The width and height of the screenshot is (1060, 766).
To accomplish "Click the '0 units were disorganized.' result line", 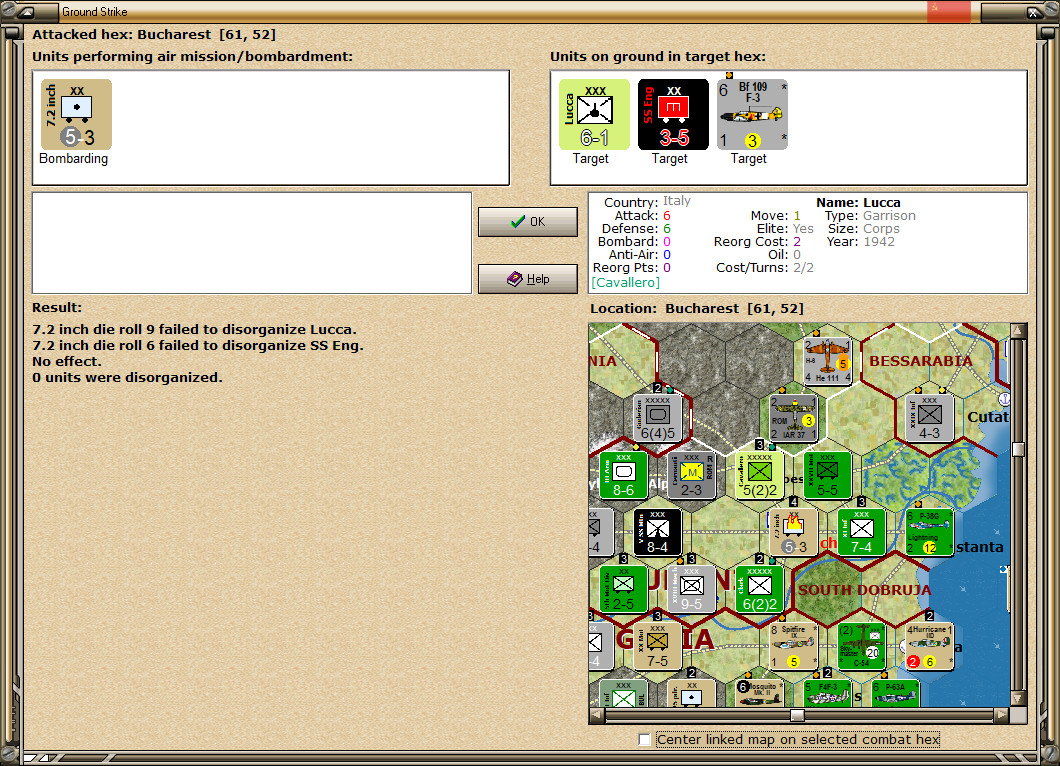I will (128, 378).
